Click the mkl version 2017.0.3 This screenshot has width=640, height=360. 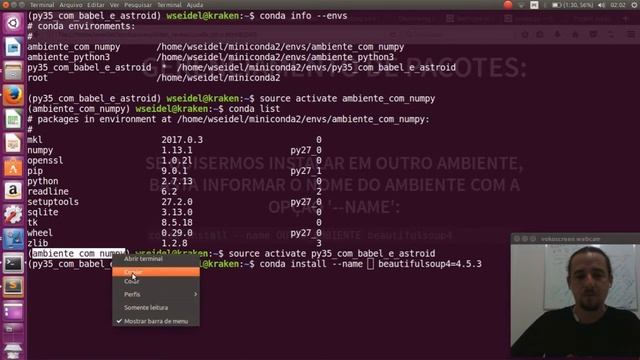point(182,140)
